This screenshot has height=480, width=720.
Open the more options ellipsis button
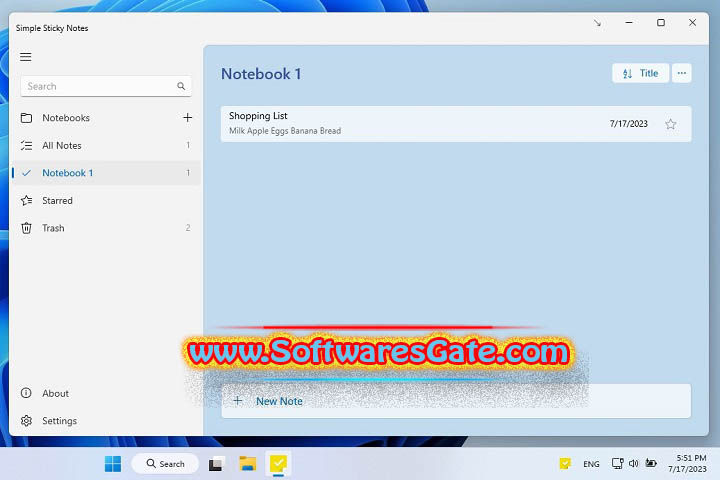click(681, 73)
